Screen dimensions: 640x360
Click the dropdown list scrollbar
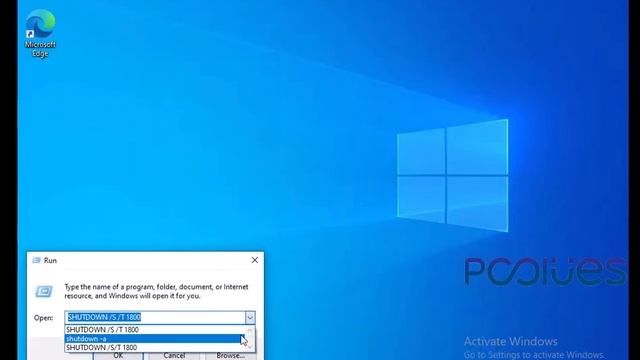tap(250, 338)
